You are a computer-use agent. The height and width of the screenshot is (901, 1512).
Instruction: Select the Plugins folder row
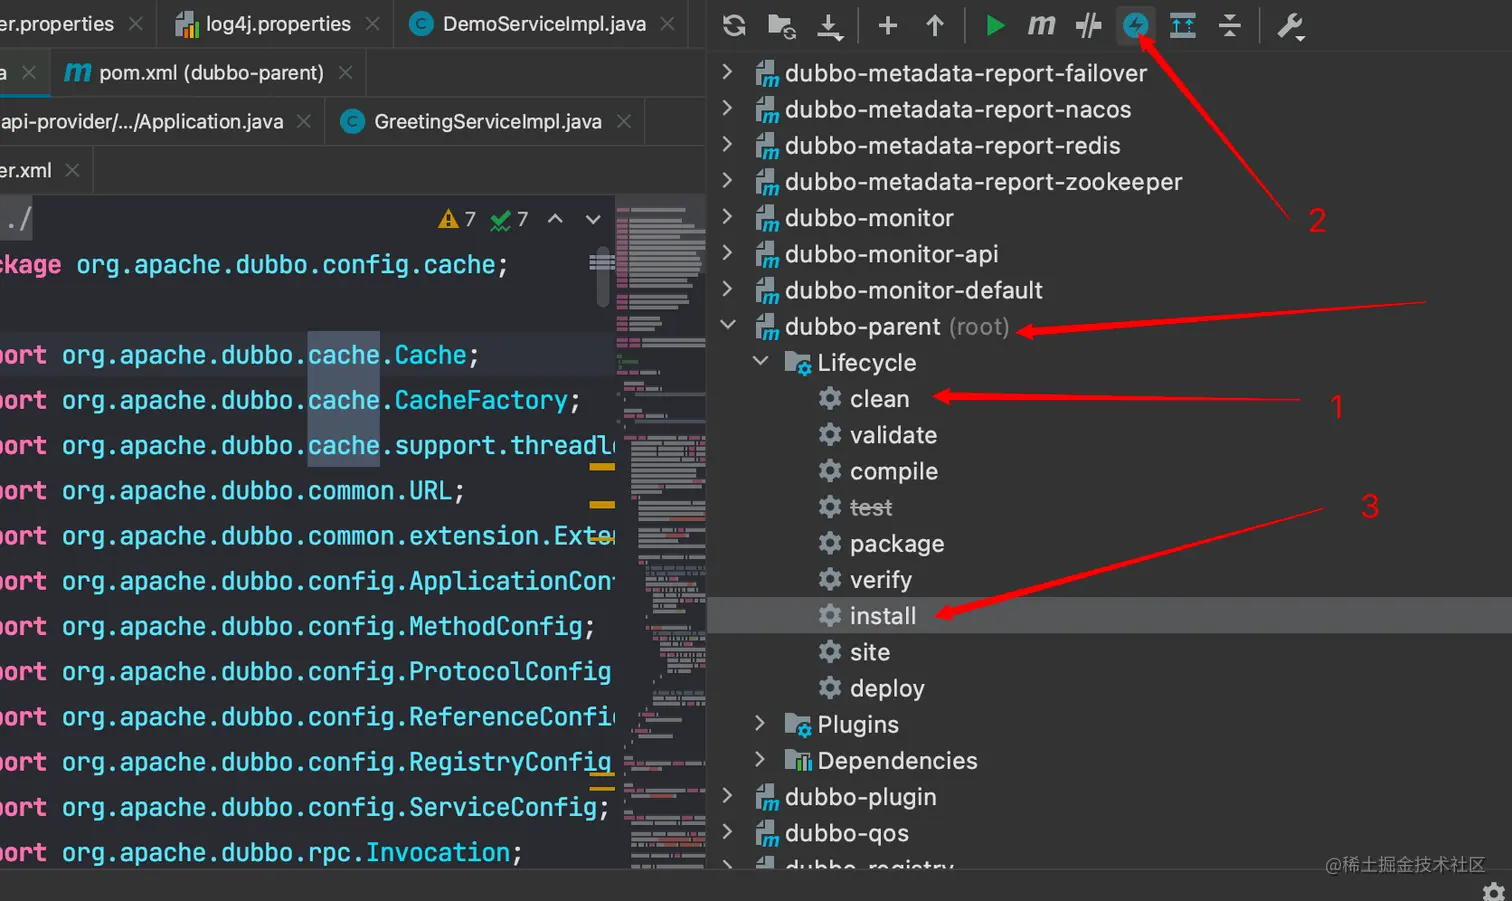point(1109,724)
